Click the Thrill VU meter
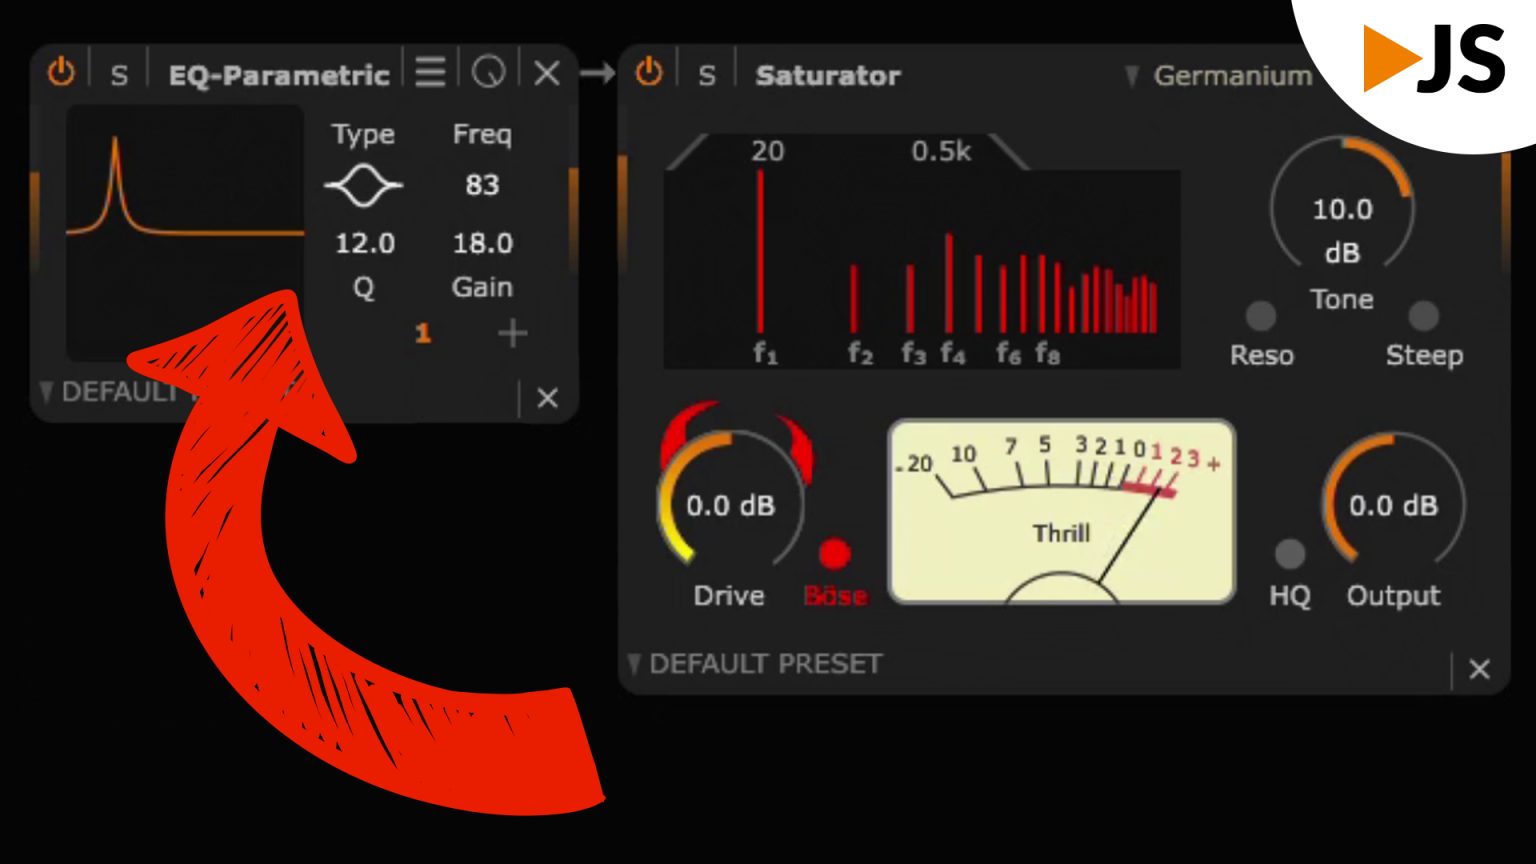The width and height of the screenshot is (1536, 864). [x=1061, y=512]
